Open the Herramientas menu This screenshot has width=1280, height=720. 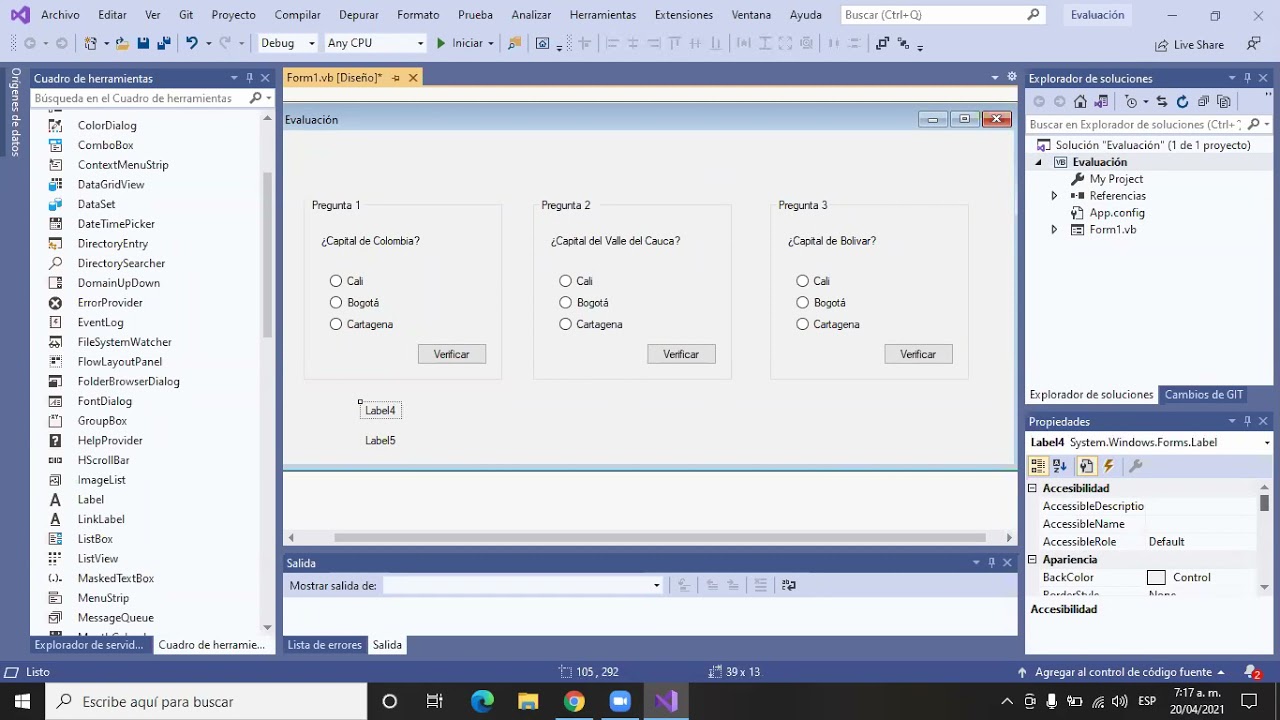tap(603, 15)
